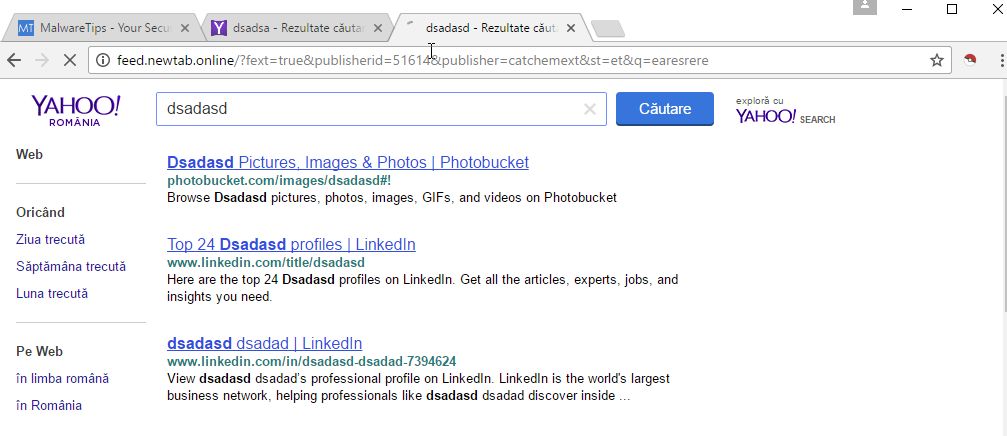The height and width of the screenshot is (436, 1007).
Task: Filter results by Săptămâna trecută
Action: [71, 266]
